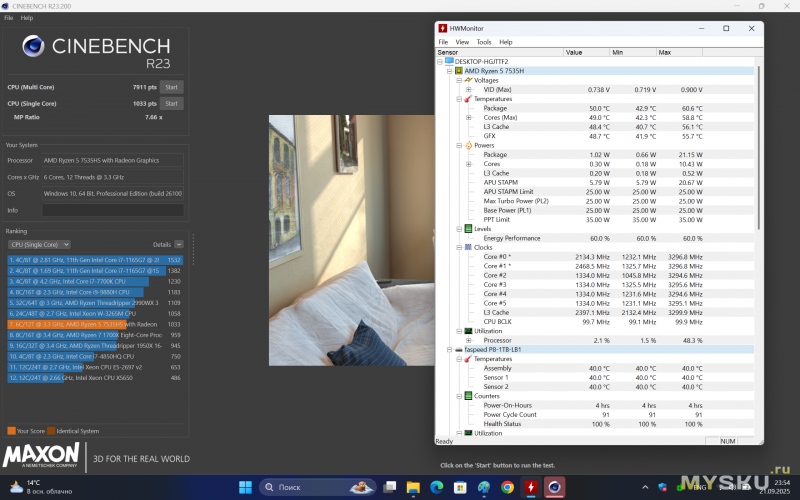Expand the Cores (Max) temperature entry
The width and height of the screenshot is (800, 500).
click(x=468, y=117)
